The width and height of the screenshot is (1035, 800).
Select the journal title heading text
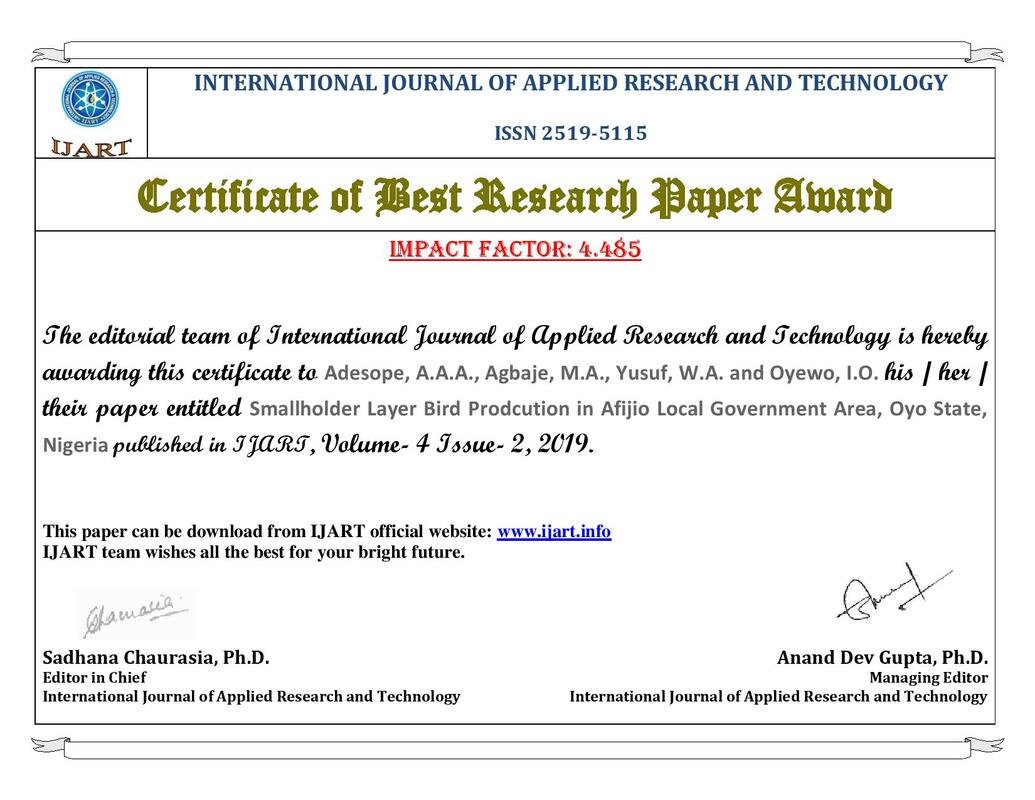pos(570,83)
